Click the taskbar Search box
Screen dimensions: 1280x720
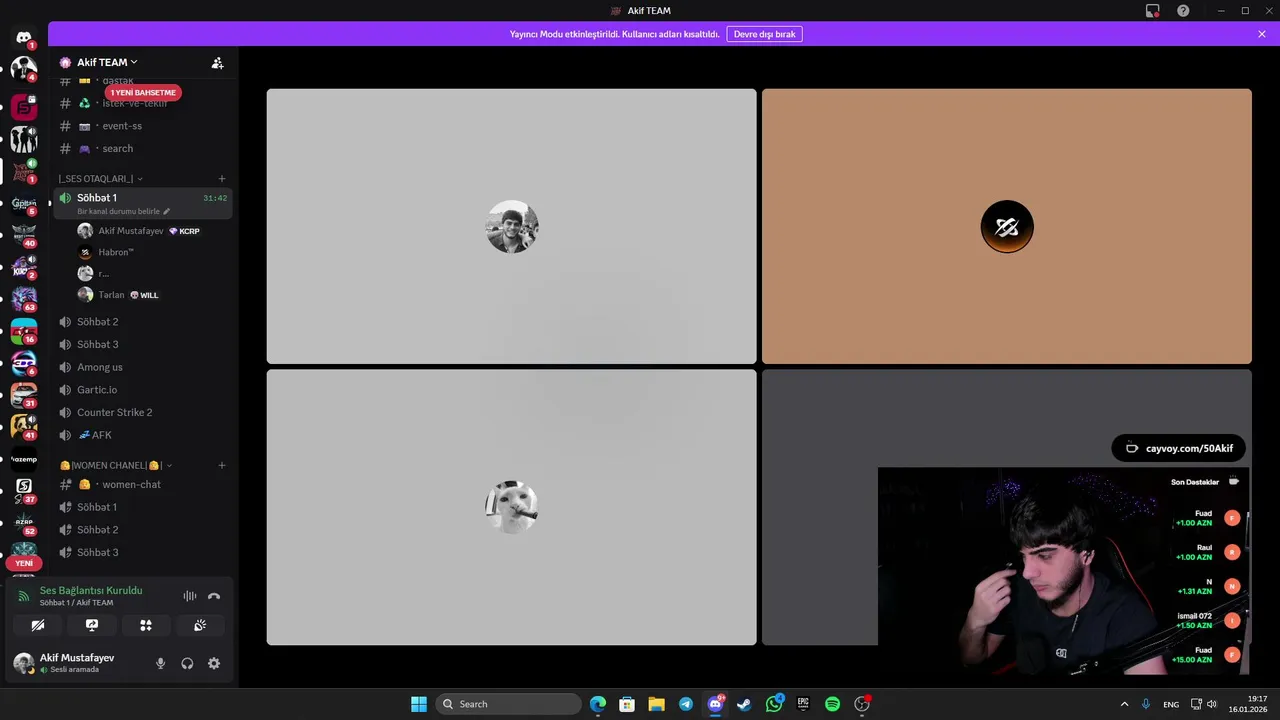pyautogui.click(x=509, y=704)
